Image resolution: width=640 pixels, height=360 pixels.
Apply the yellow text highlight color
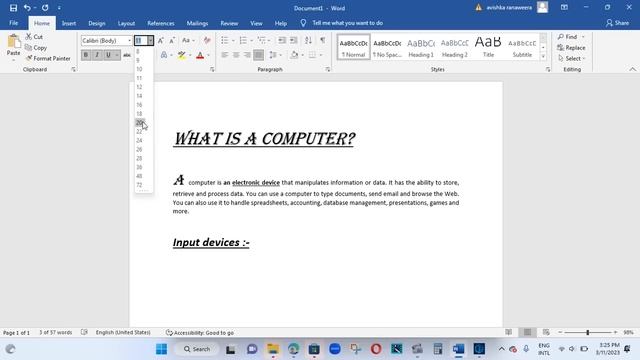[182, 55]
